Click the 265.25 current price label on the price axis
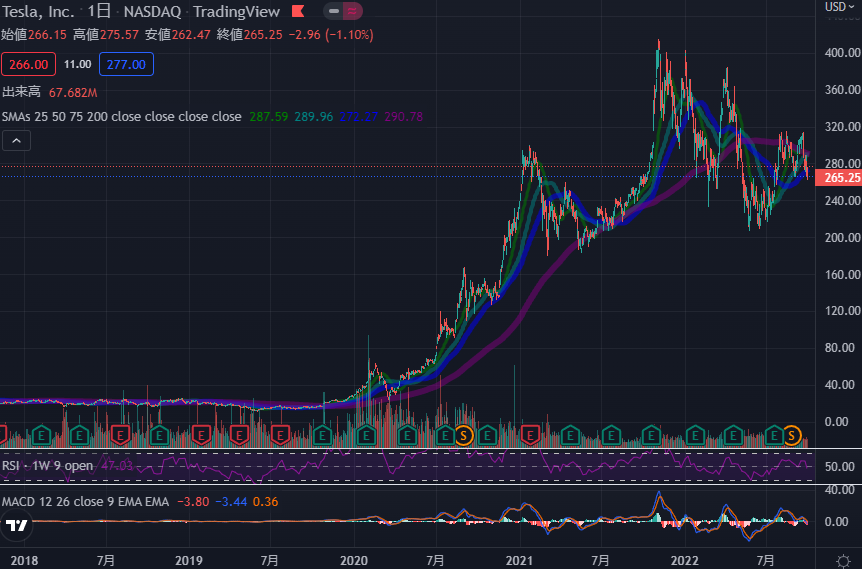 pyautogui.click(x=839, y=178)
